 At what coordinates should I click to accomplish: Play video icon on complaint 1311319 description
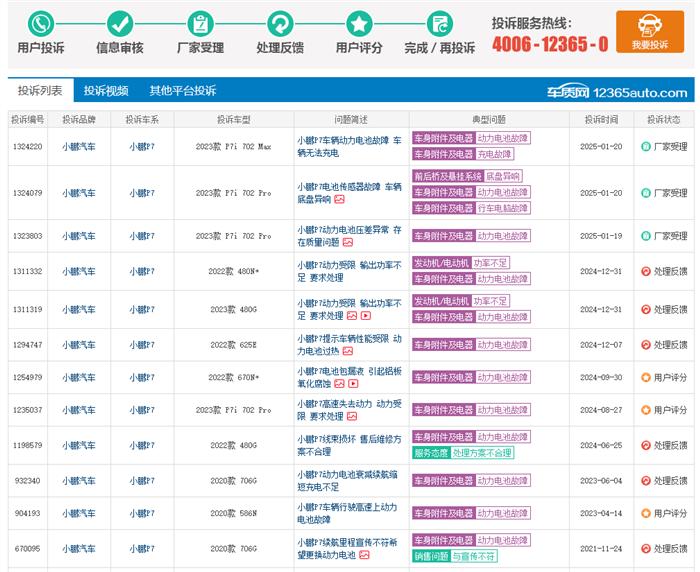pyautogui.click(x=366, y=316)
